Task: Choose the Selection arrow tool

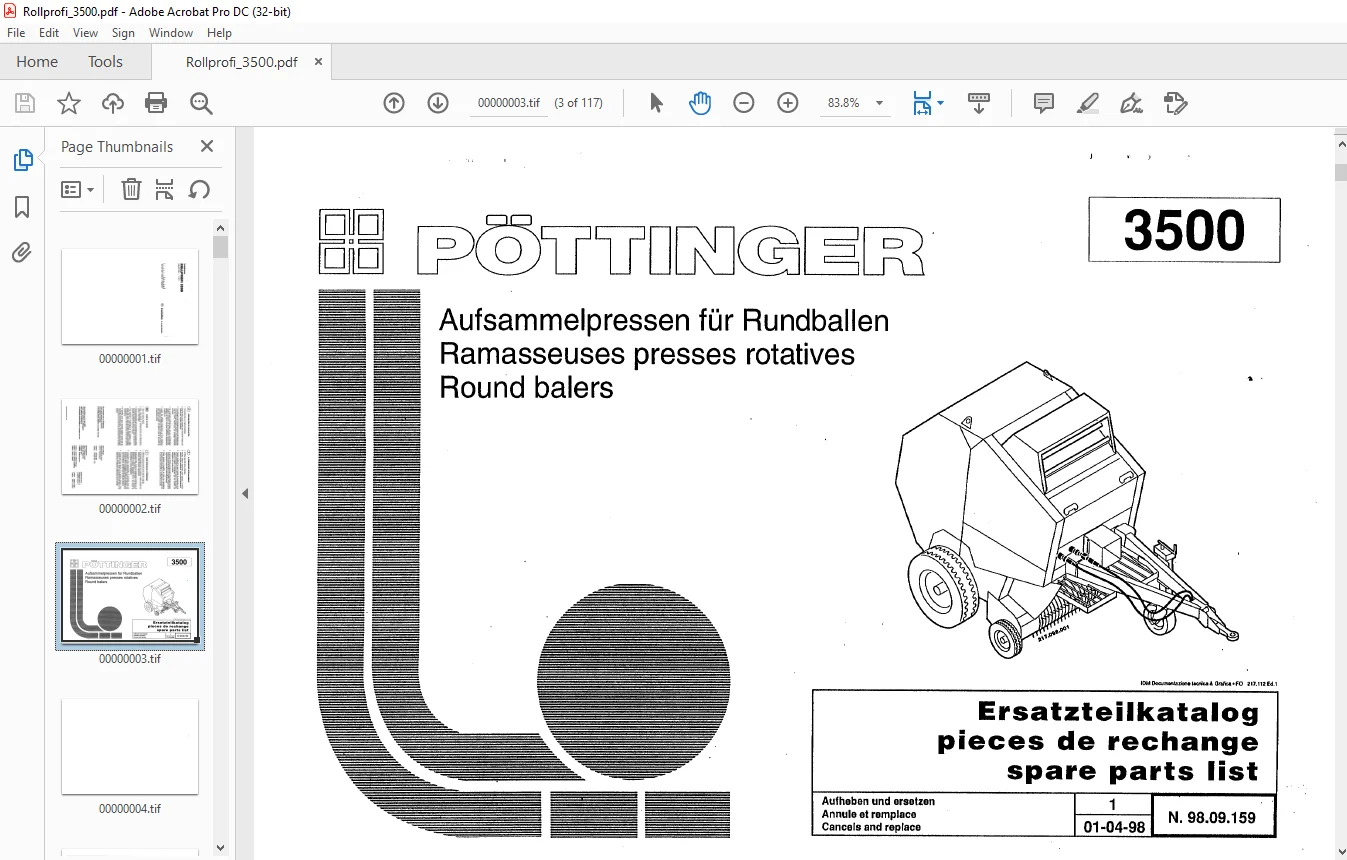Action: point(656,103)
